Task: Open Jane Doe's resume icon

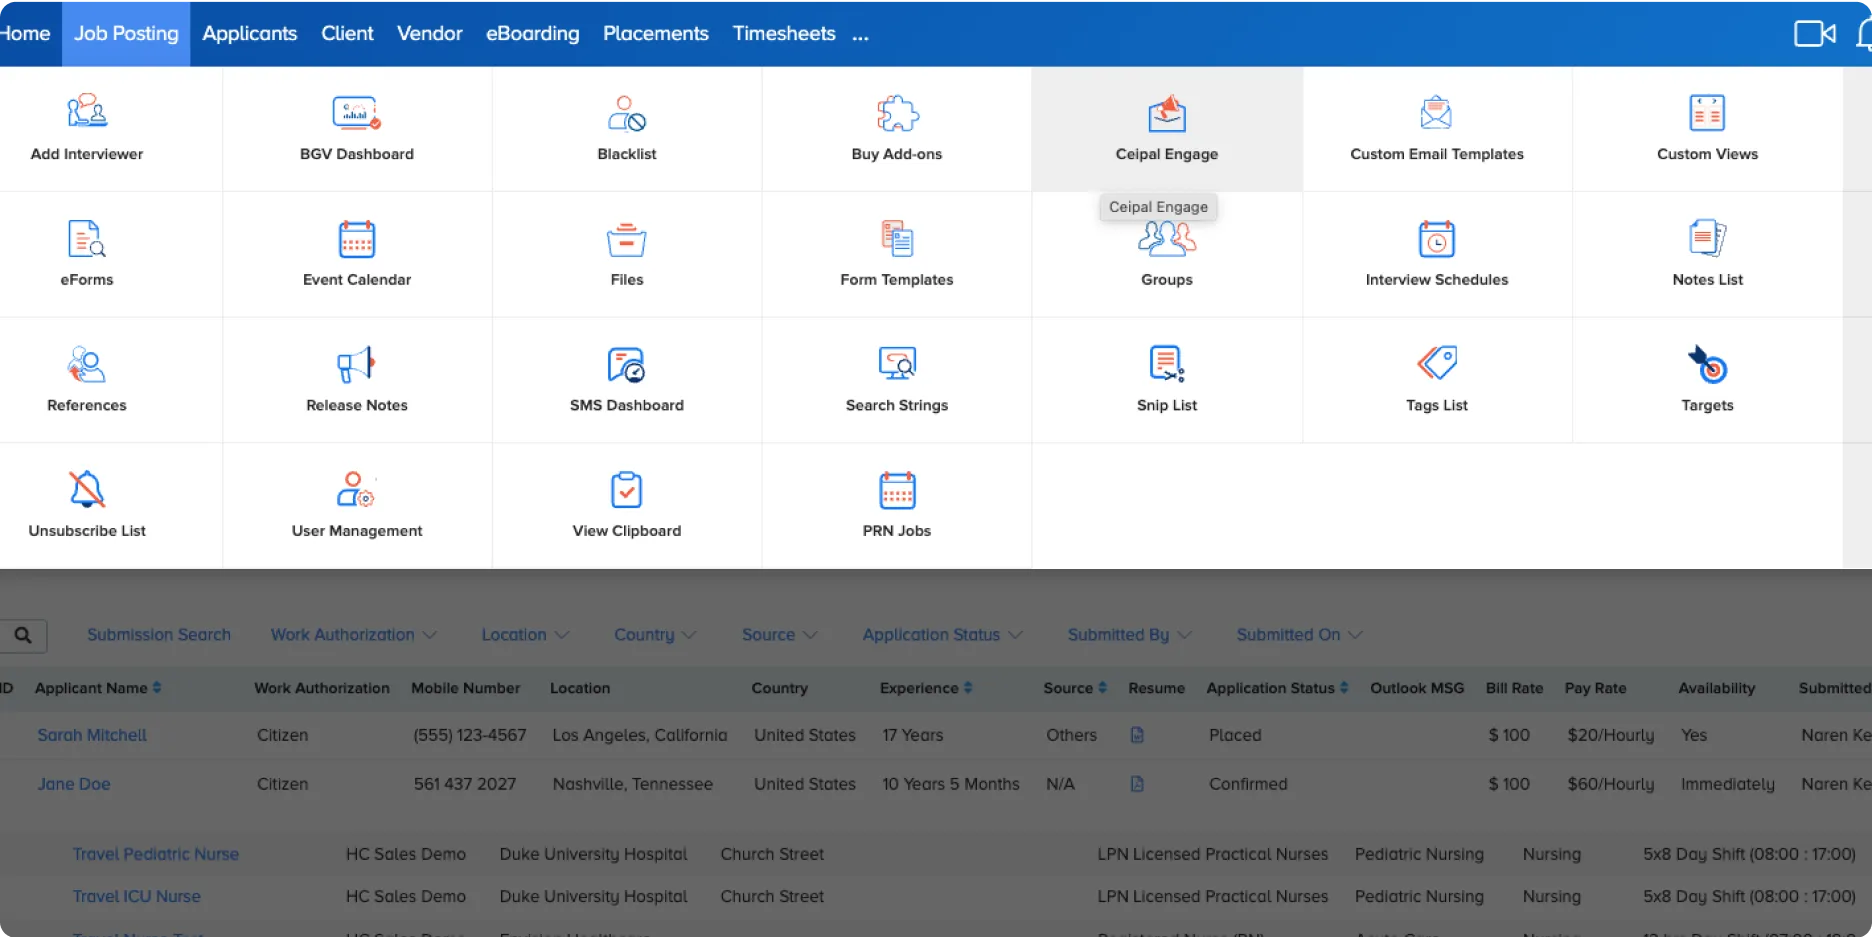Action: [1137, 784]
